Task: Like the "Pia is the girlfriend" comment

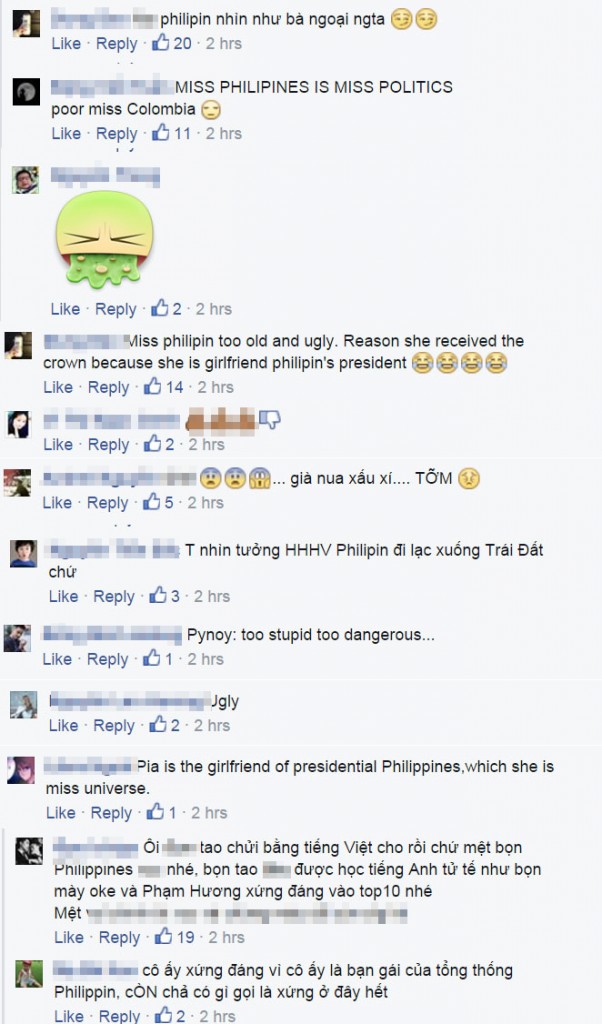Action: pos(61,812)
